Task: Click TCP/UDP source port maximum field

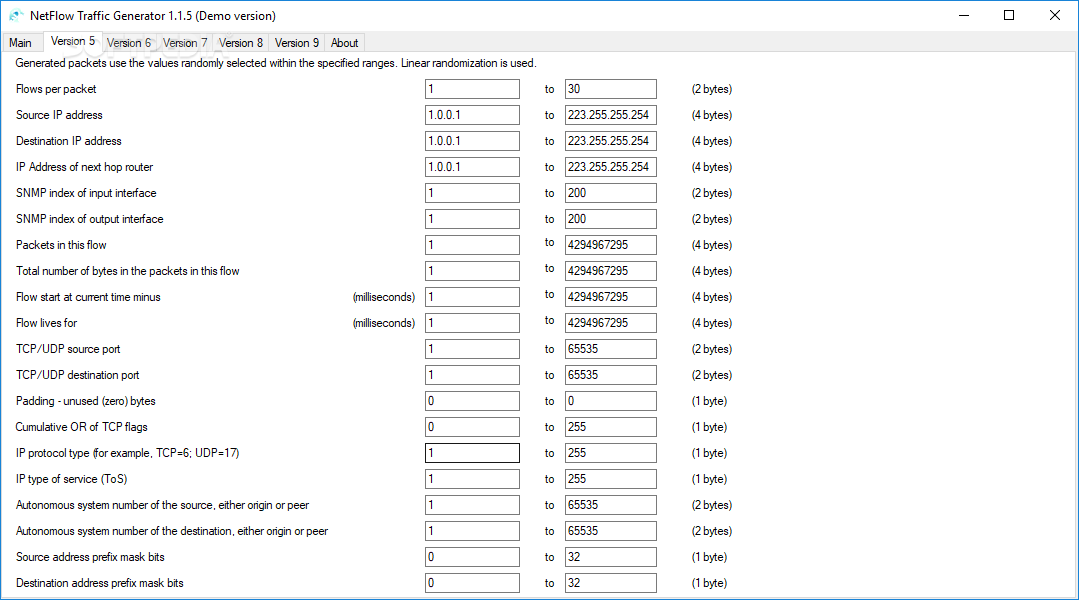Action: coord(610,349)
